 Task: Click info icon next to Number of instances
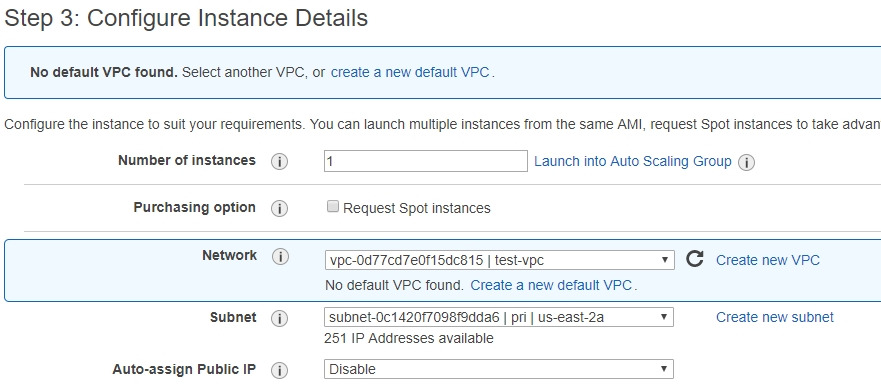tap(279, 162)
